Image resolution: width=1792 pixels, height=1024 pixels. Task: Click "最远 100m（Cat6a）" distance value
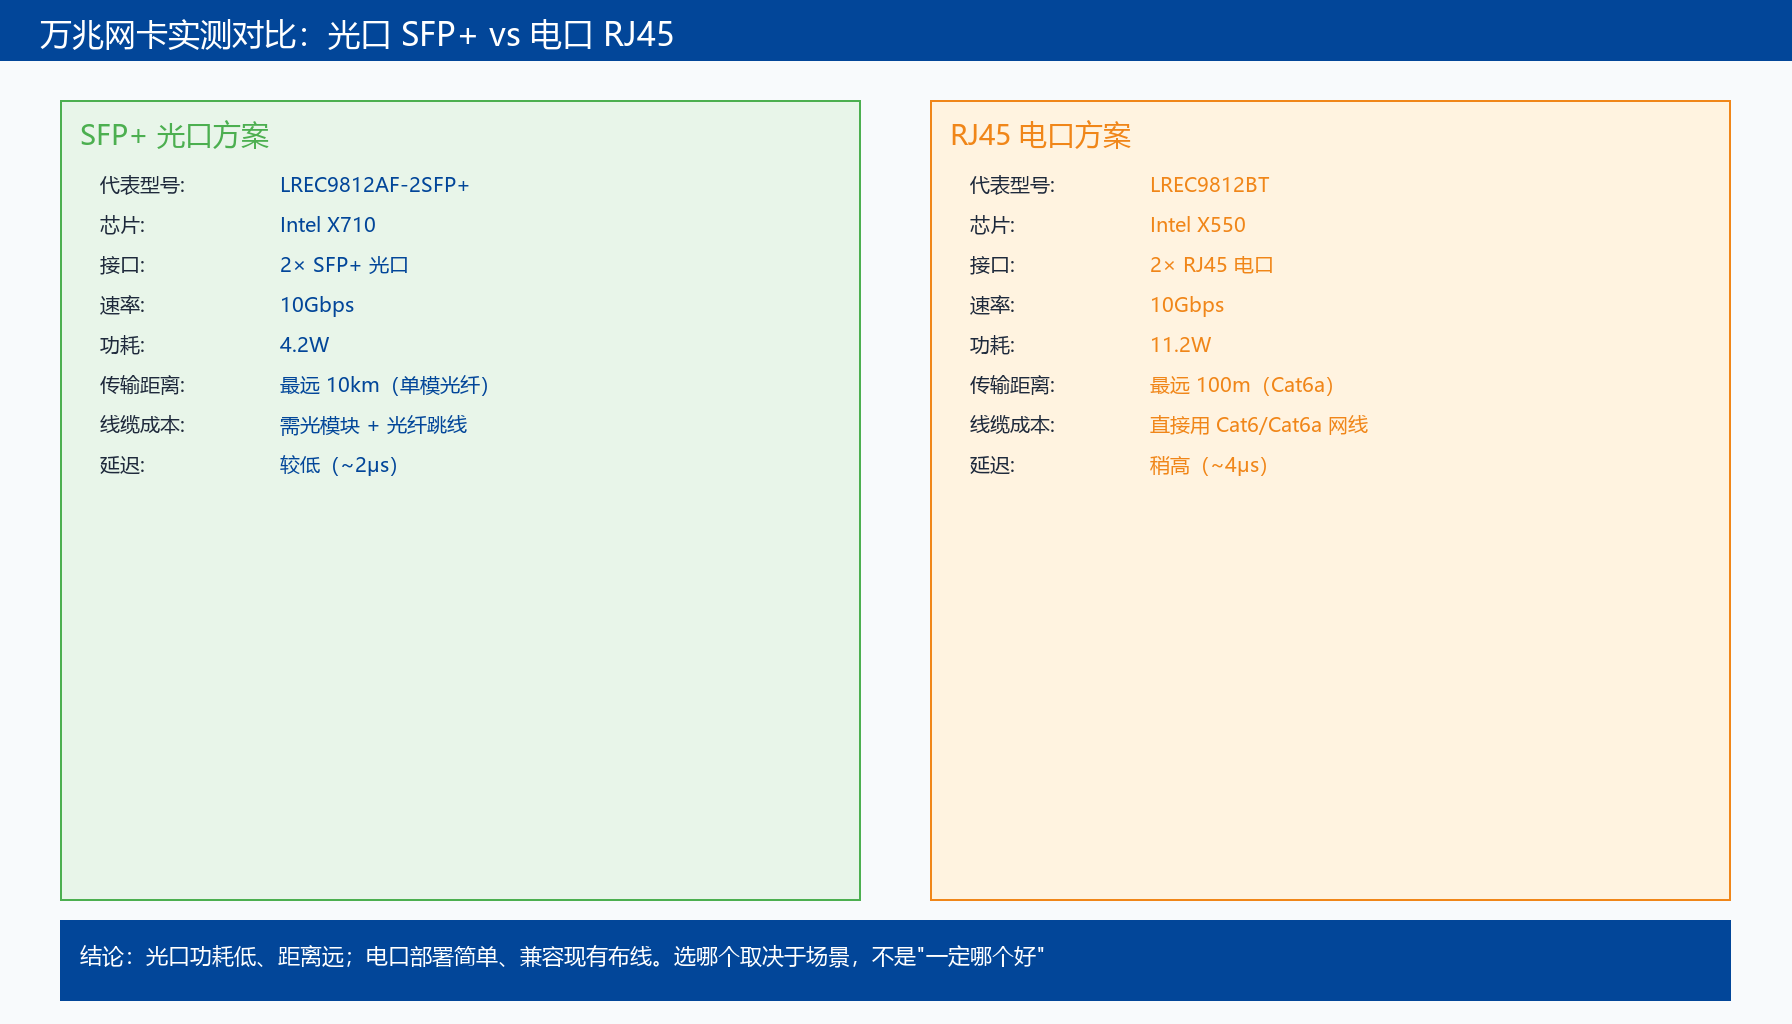pos(1242,385)
